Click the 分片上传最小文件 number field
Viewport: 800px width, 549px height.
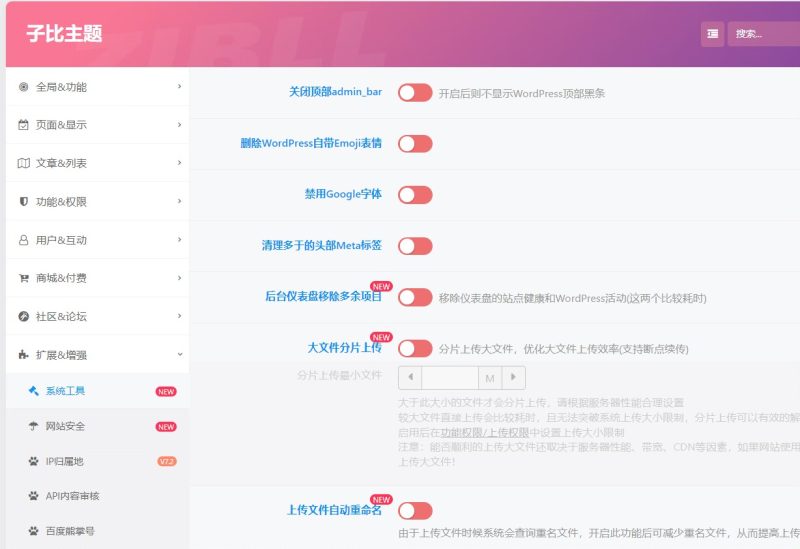[450, 378]
